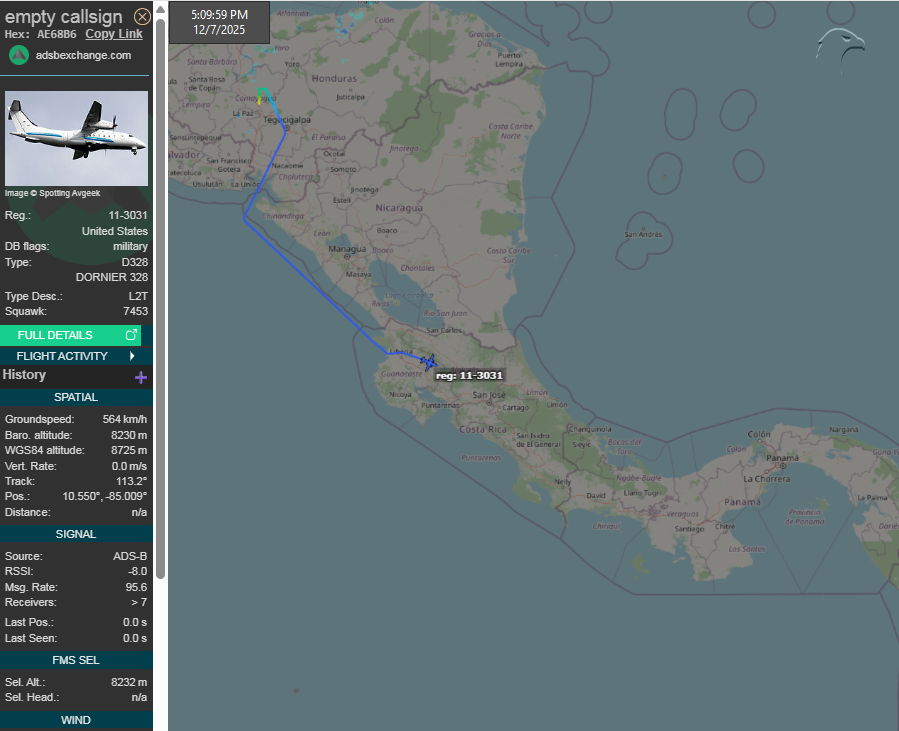Select the SIGNAL section header

click(x=76, y=534)
